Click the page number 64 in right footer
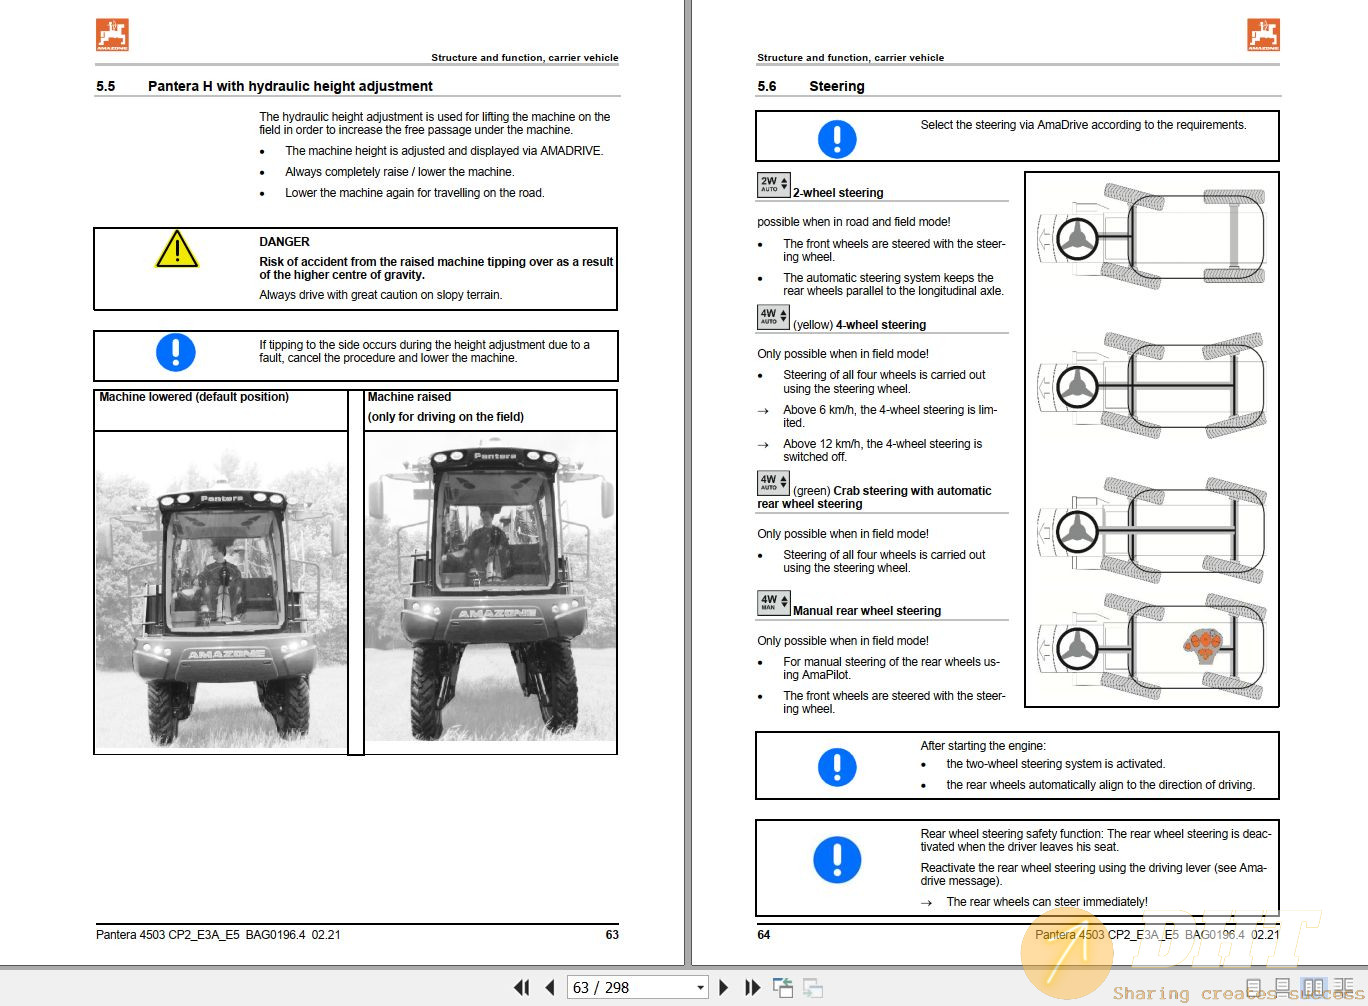 point(764,935)
